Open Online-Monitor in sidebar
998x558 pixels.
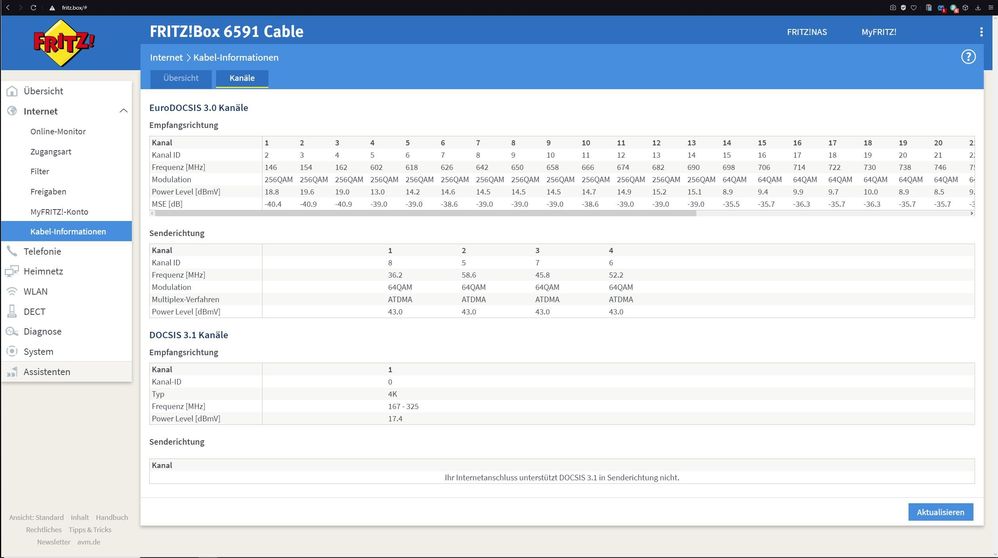(58, 131)
